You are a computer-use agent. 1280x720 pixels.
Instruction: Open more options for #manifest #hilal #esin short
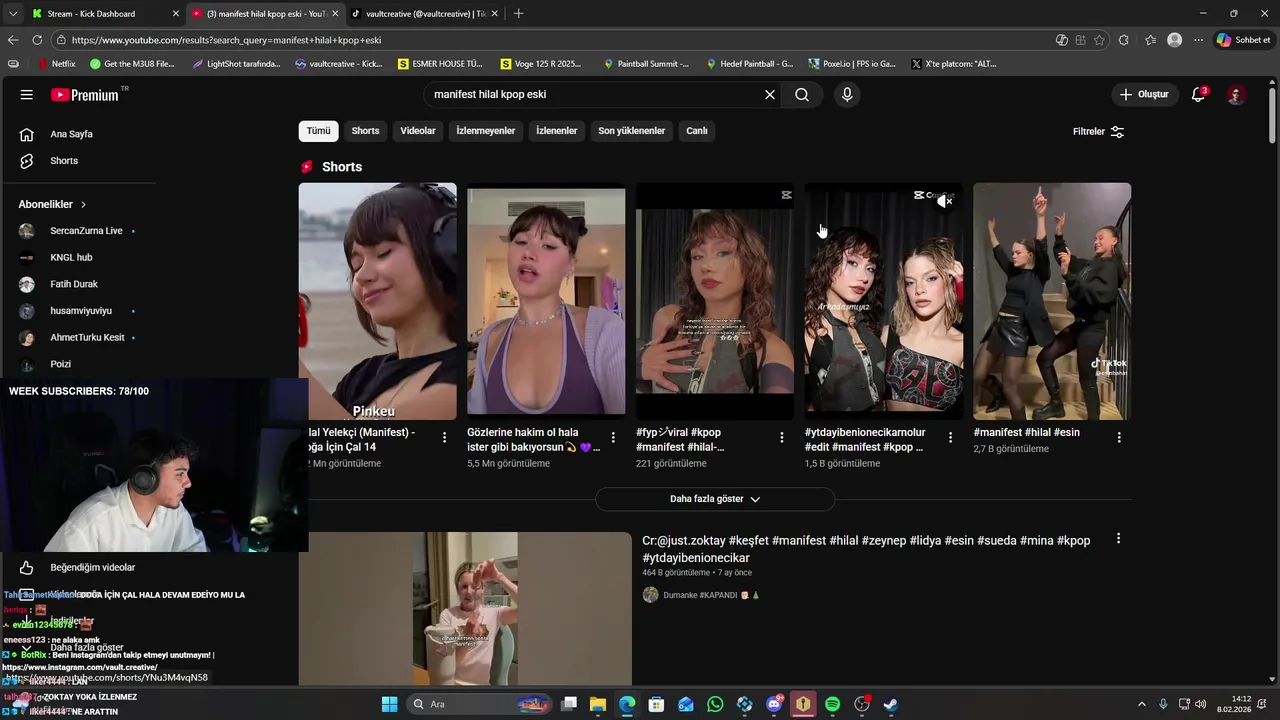tap(1119, 438)
